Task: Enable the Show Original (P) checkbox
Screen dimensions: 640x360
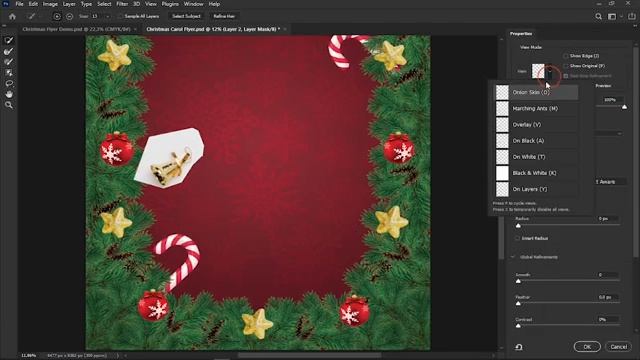Action: [566, 66]
